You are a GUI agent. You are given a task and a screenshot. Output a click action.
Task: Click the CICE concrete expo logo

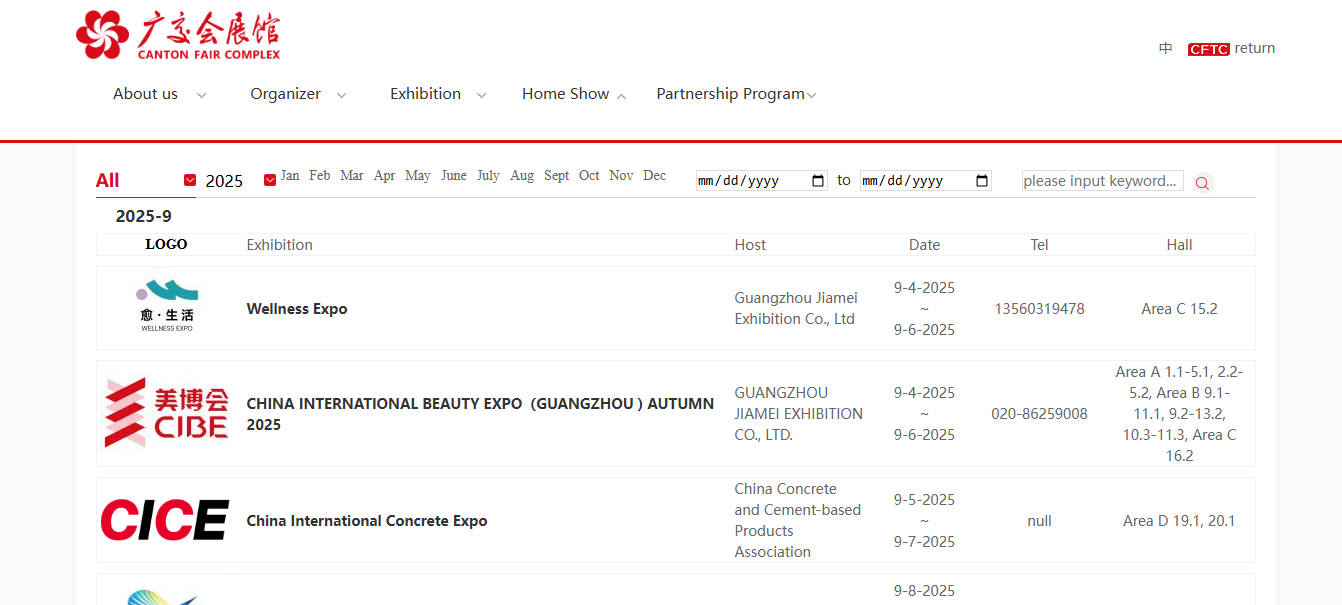(165, 519)
